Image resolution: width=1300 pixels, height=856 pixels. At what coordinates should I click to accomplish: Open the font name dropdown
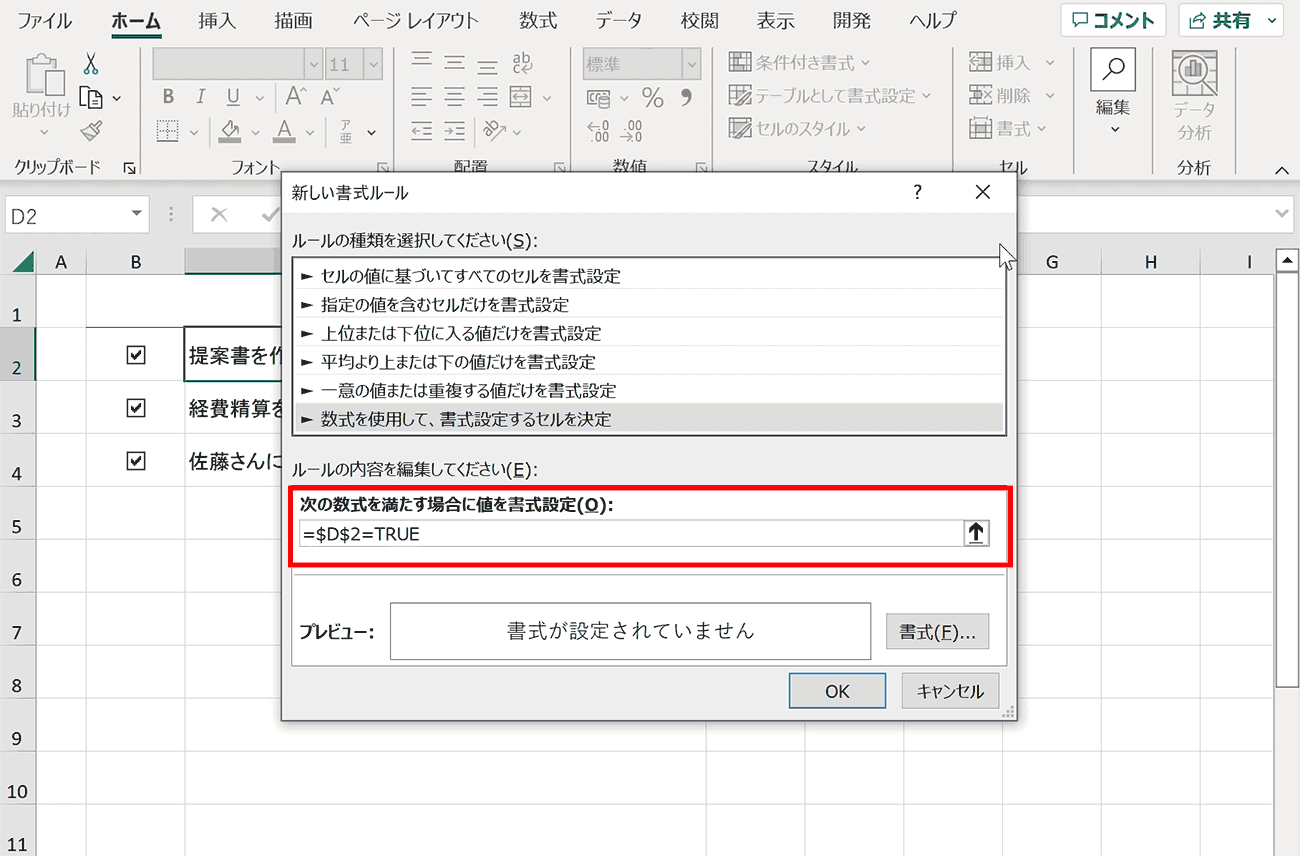click(312, 64)
